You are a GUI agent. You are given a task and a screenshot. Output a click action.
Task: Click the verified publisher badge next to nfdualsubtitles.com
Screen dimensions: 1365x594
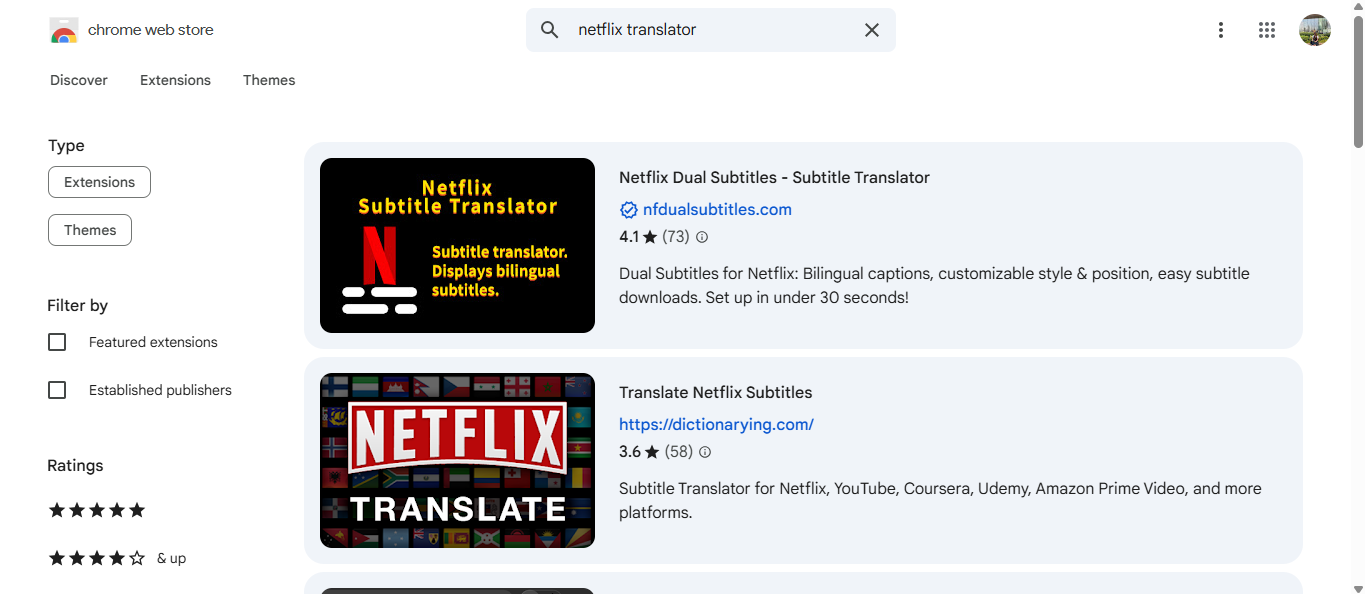point(628,209)
